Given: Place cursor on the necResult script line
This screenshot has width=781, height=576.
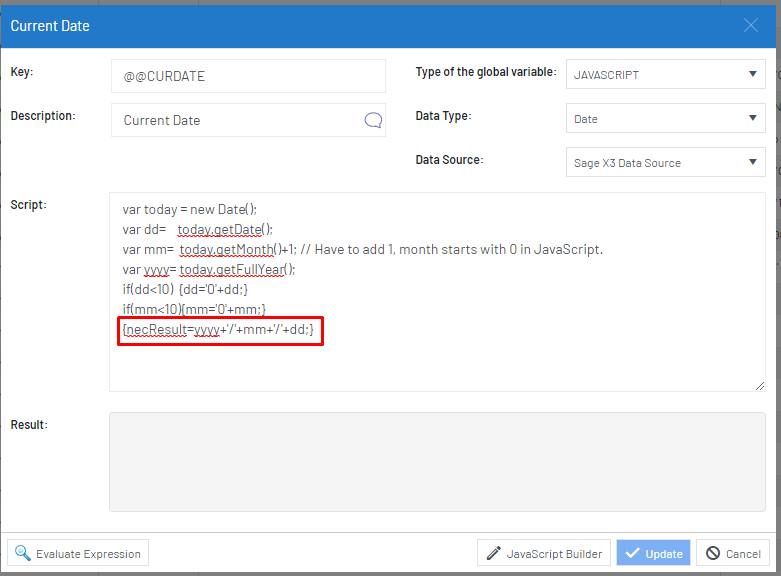Looking at the screenshot, I should pos(218,329).
